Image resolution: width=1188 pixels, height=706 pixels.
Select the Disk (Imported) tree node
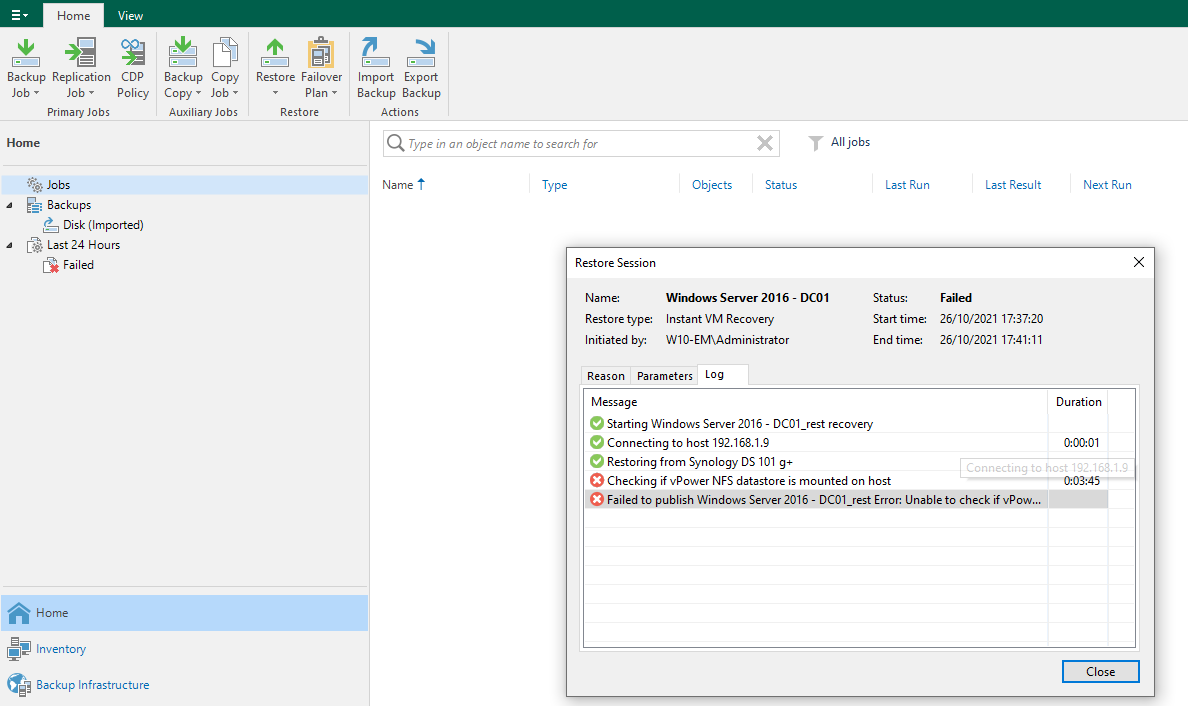tap(103, 225)
